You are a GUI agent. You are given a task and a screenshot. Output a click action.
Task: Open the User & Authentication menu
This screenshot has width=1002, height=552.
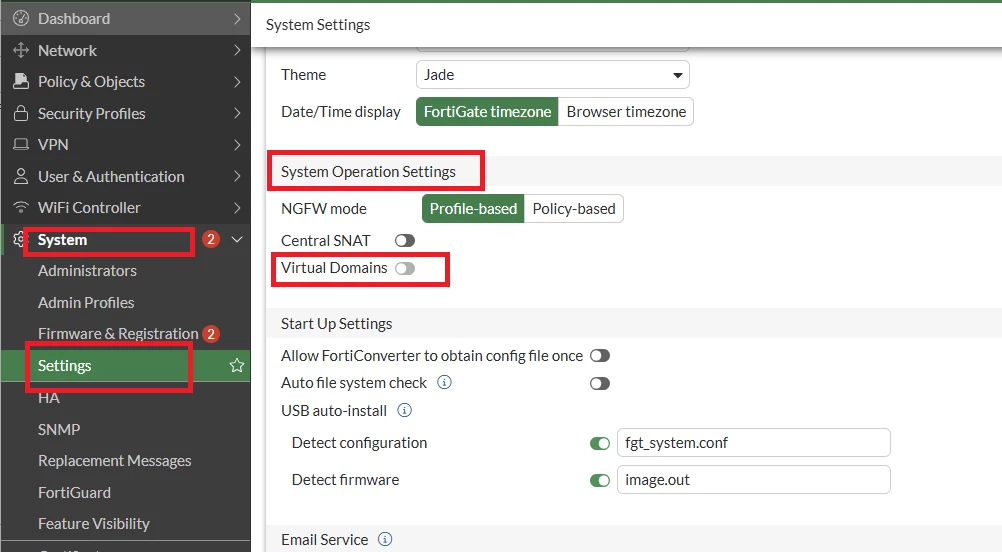click(x=125, y=176)
